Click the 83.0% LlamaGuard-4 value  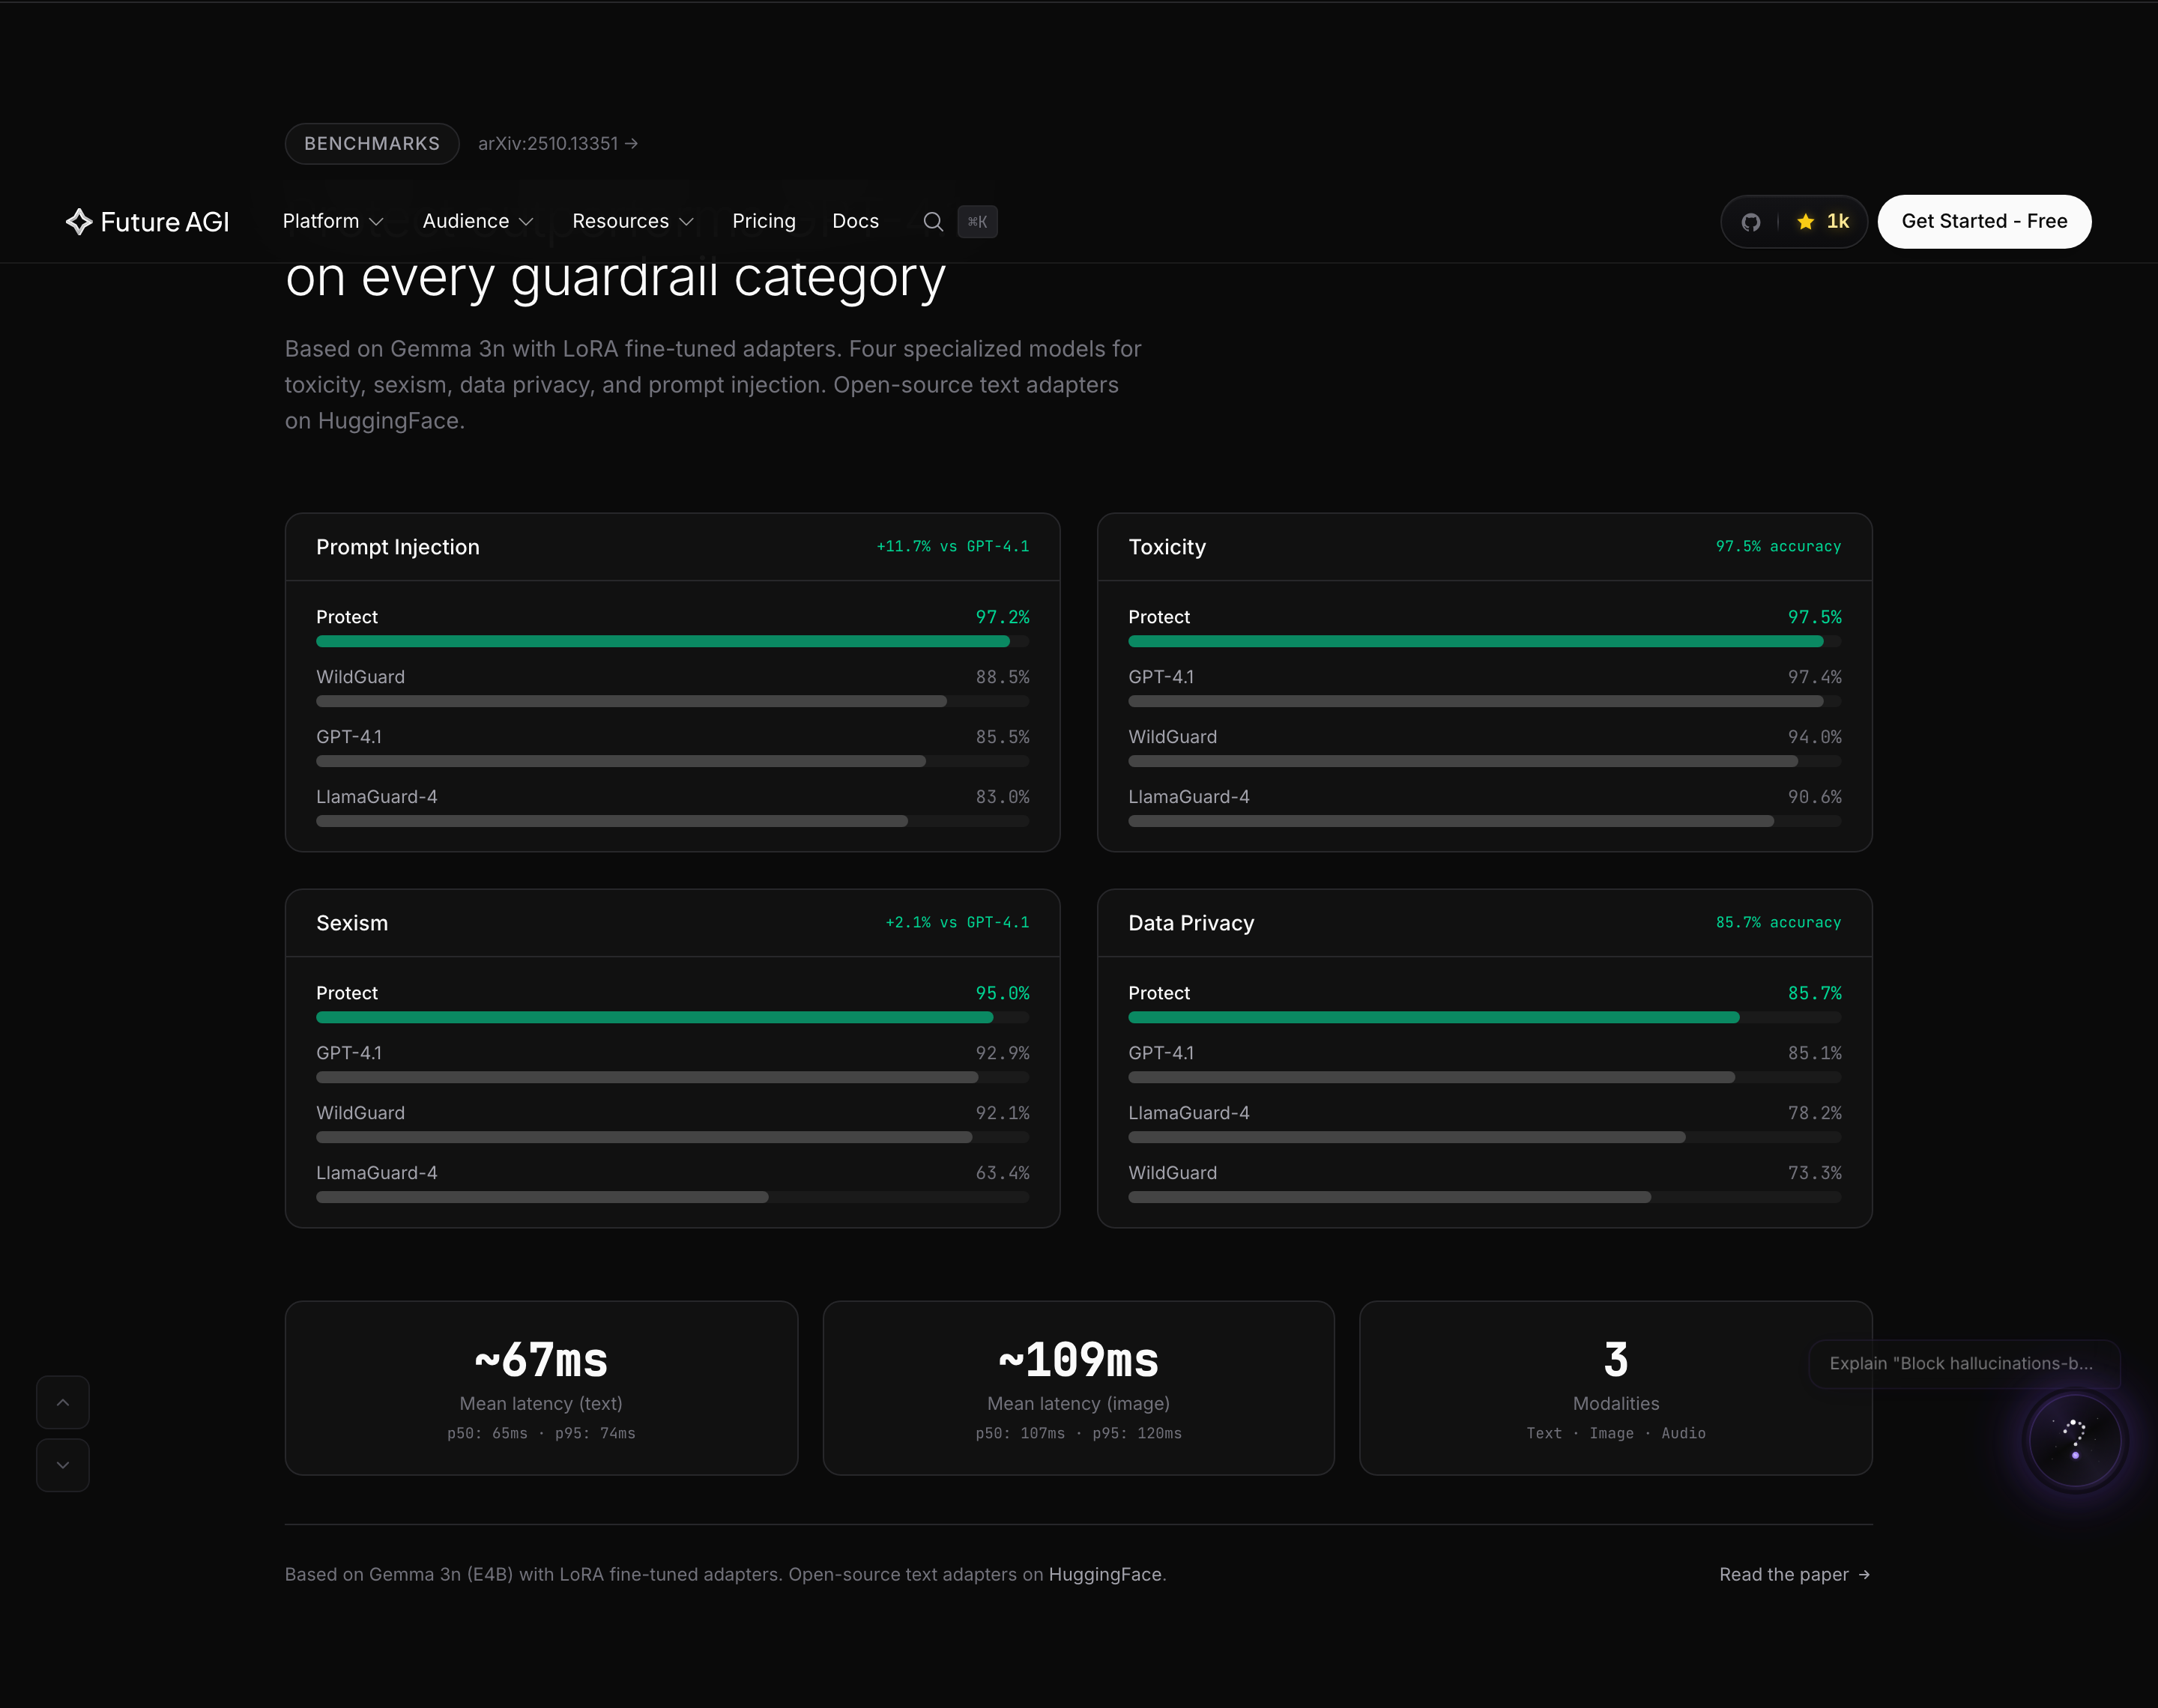coord(1002,797)
